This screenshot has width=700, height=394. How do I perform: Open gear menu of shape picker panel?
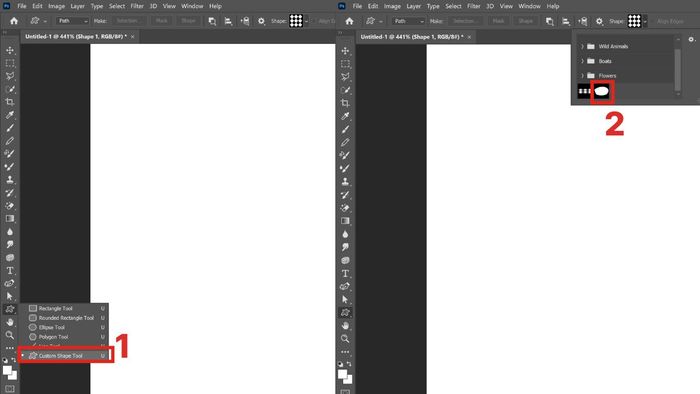click(691, 40)
